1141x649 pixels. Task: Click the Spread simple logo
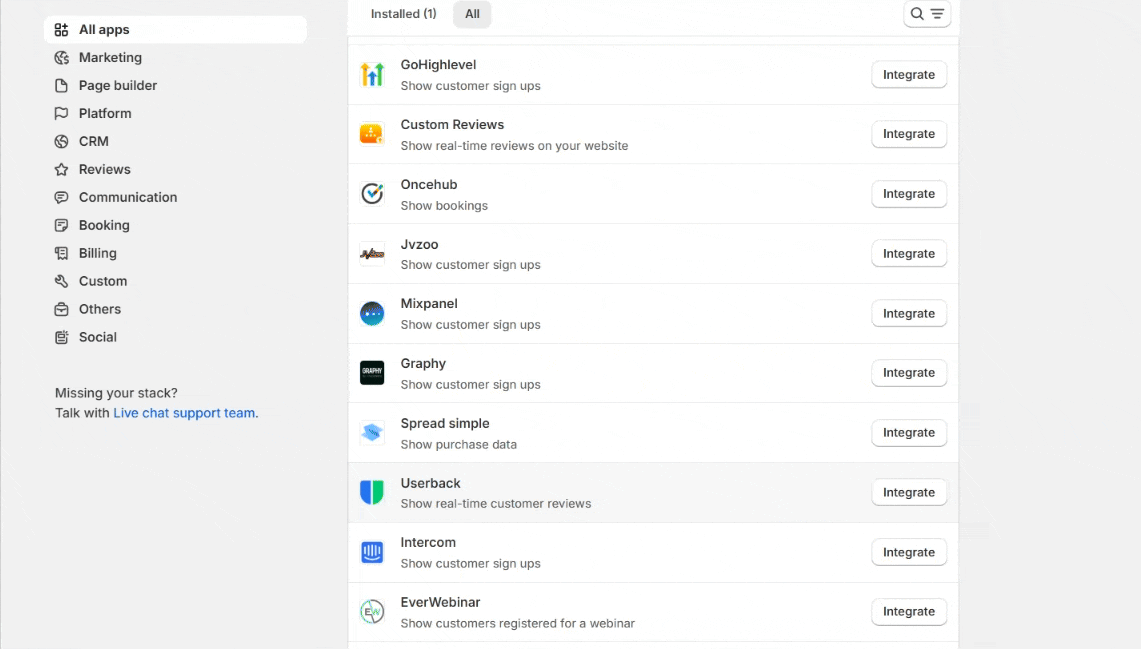click(x=372, y=433)
